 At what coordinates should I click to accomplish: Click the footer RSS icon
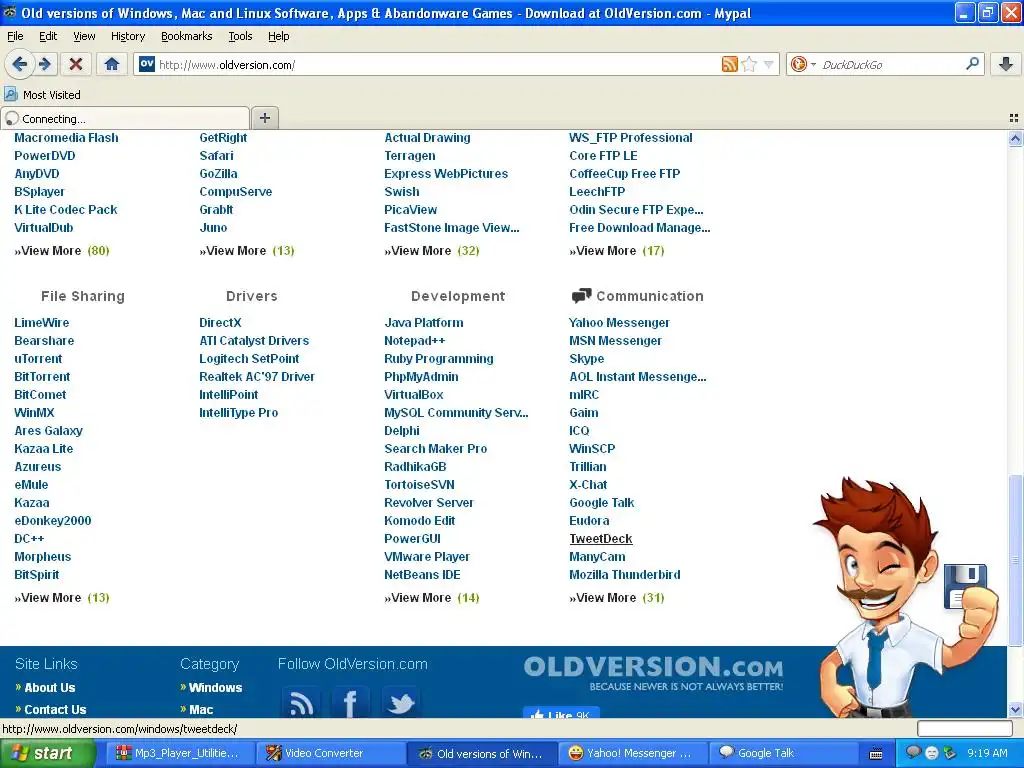pyautogui.click(x=301, y=703)
